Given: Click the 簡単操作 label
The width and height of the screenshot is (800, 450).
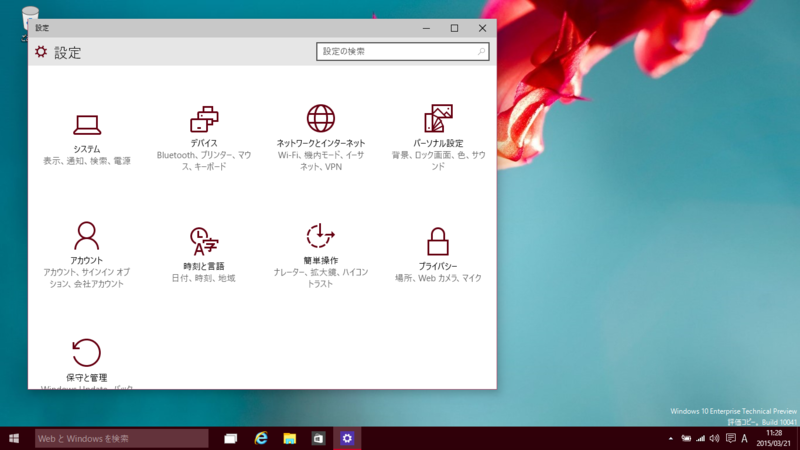Looking at the screenshot, I should (320, 260).
